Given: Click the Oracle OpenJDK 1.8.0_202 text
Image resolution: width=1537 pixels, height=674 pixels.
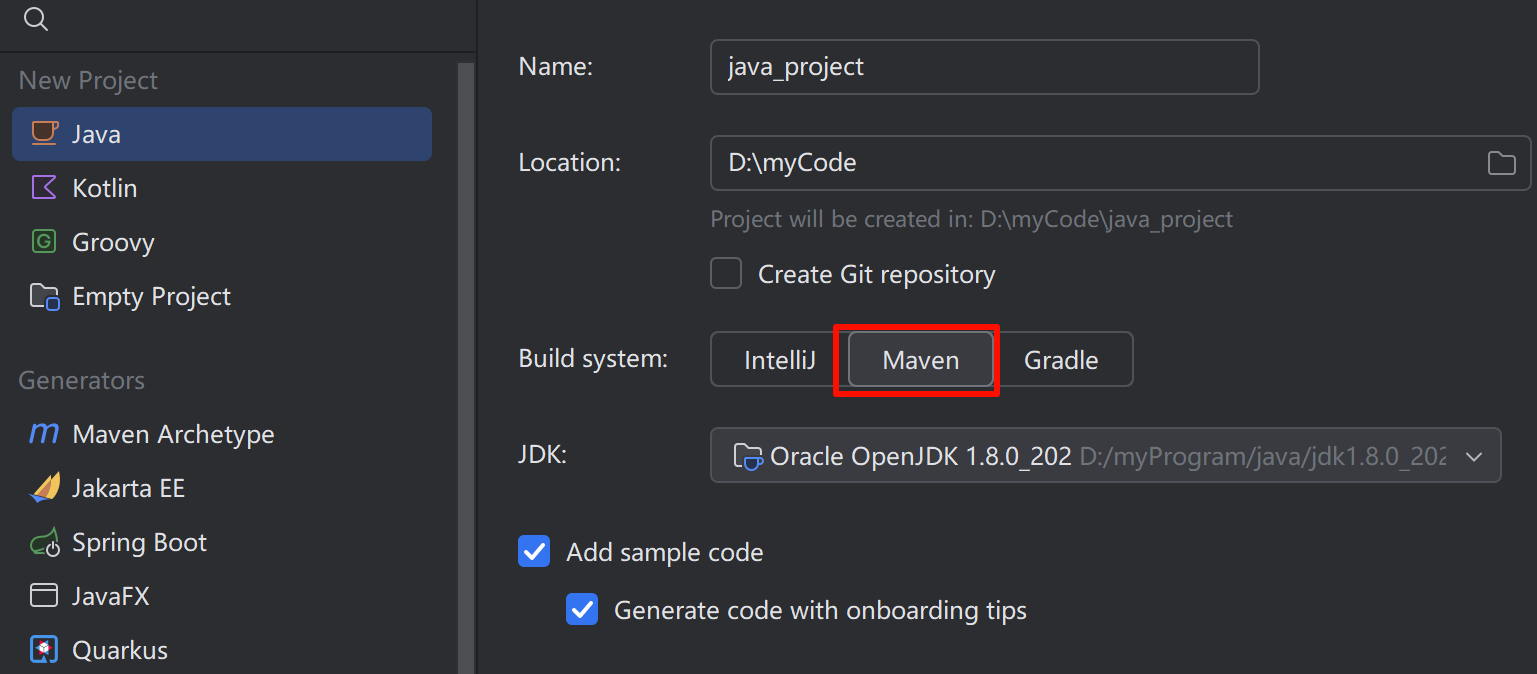Looking at the screenshot, I should pos(921,457).
